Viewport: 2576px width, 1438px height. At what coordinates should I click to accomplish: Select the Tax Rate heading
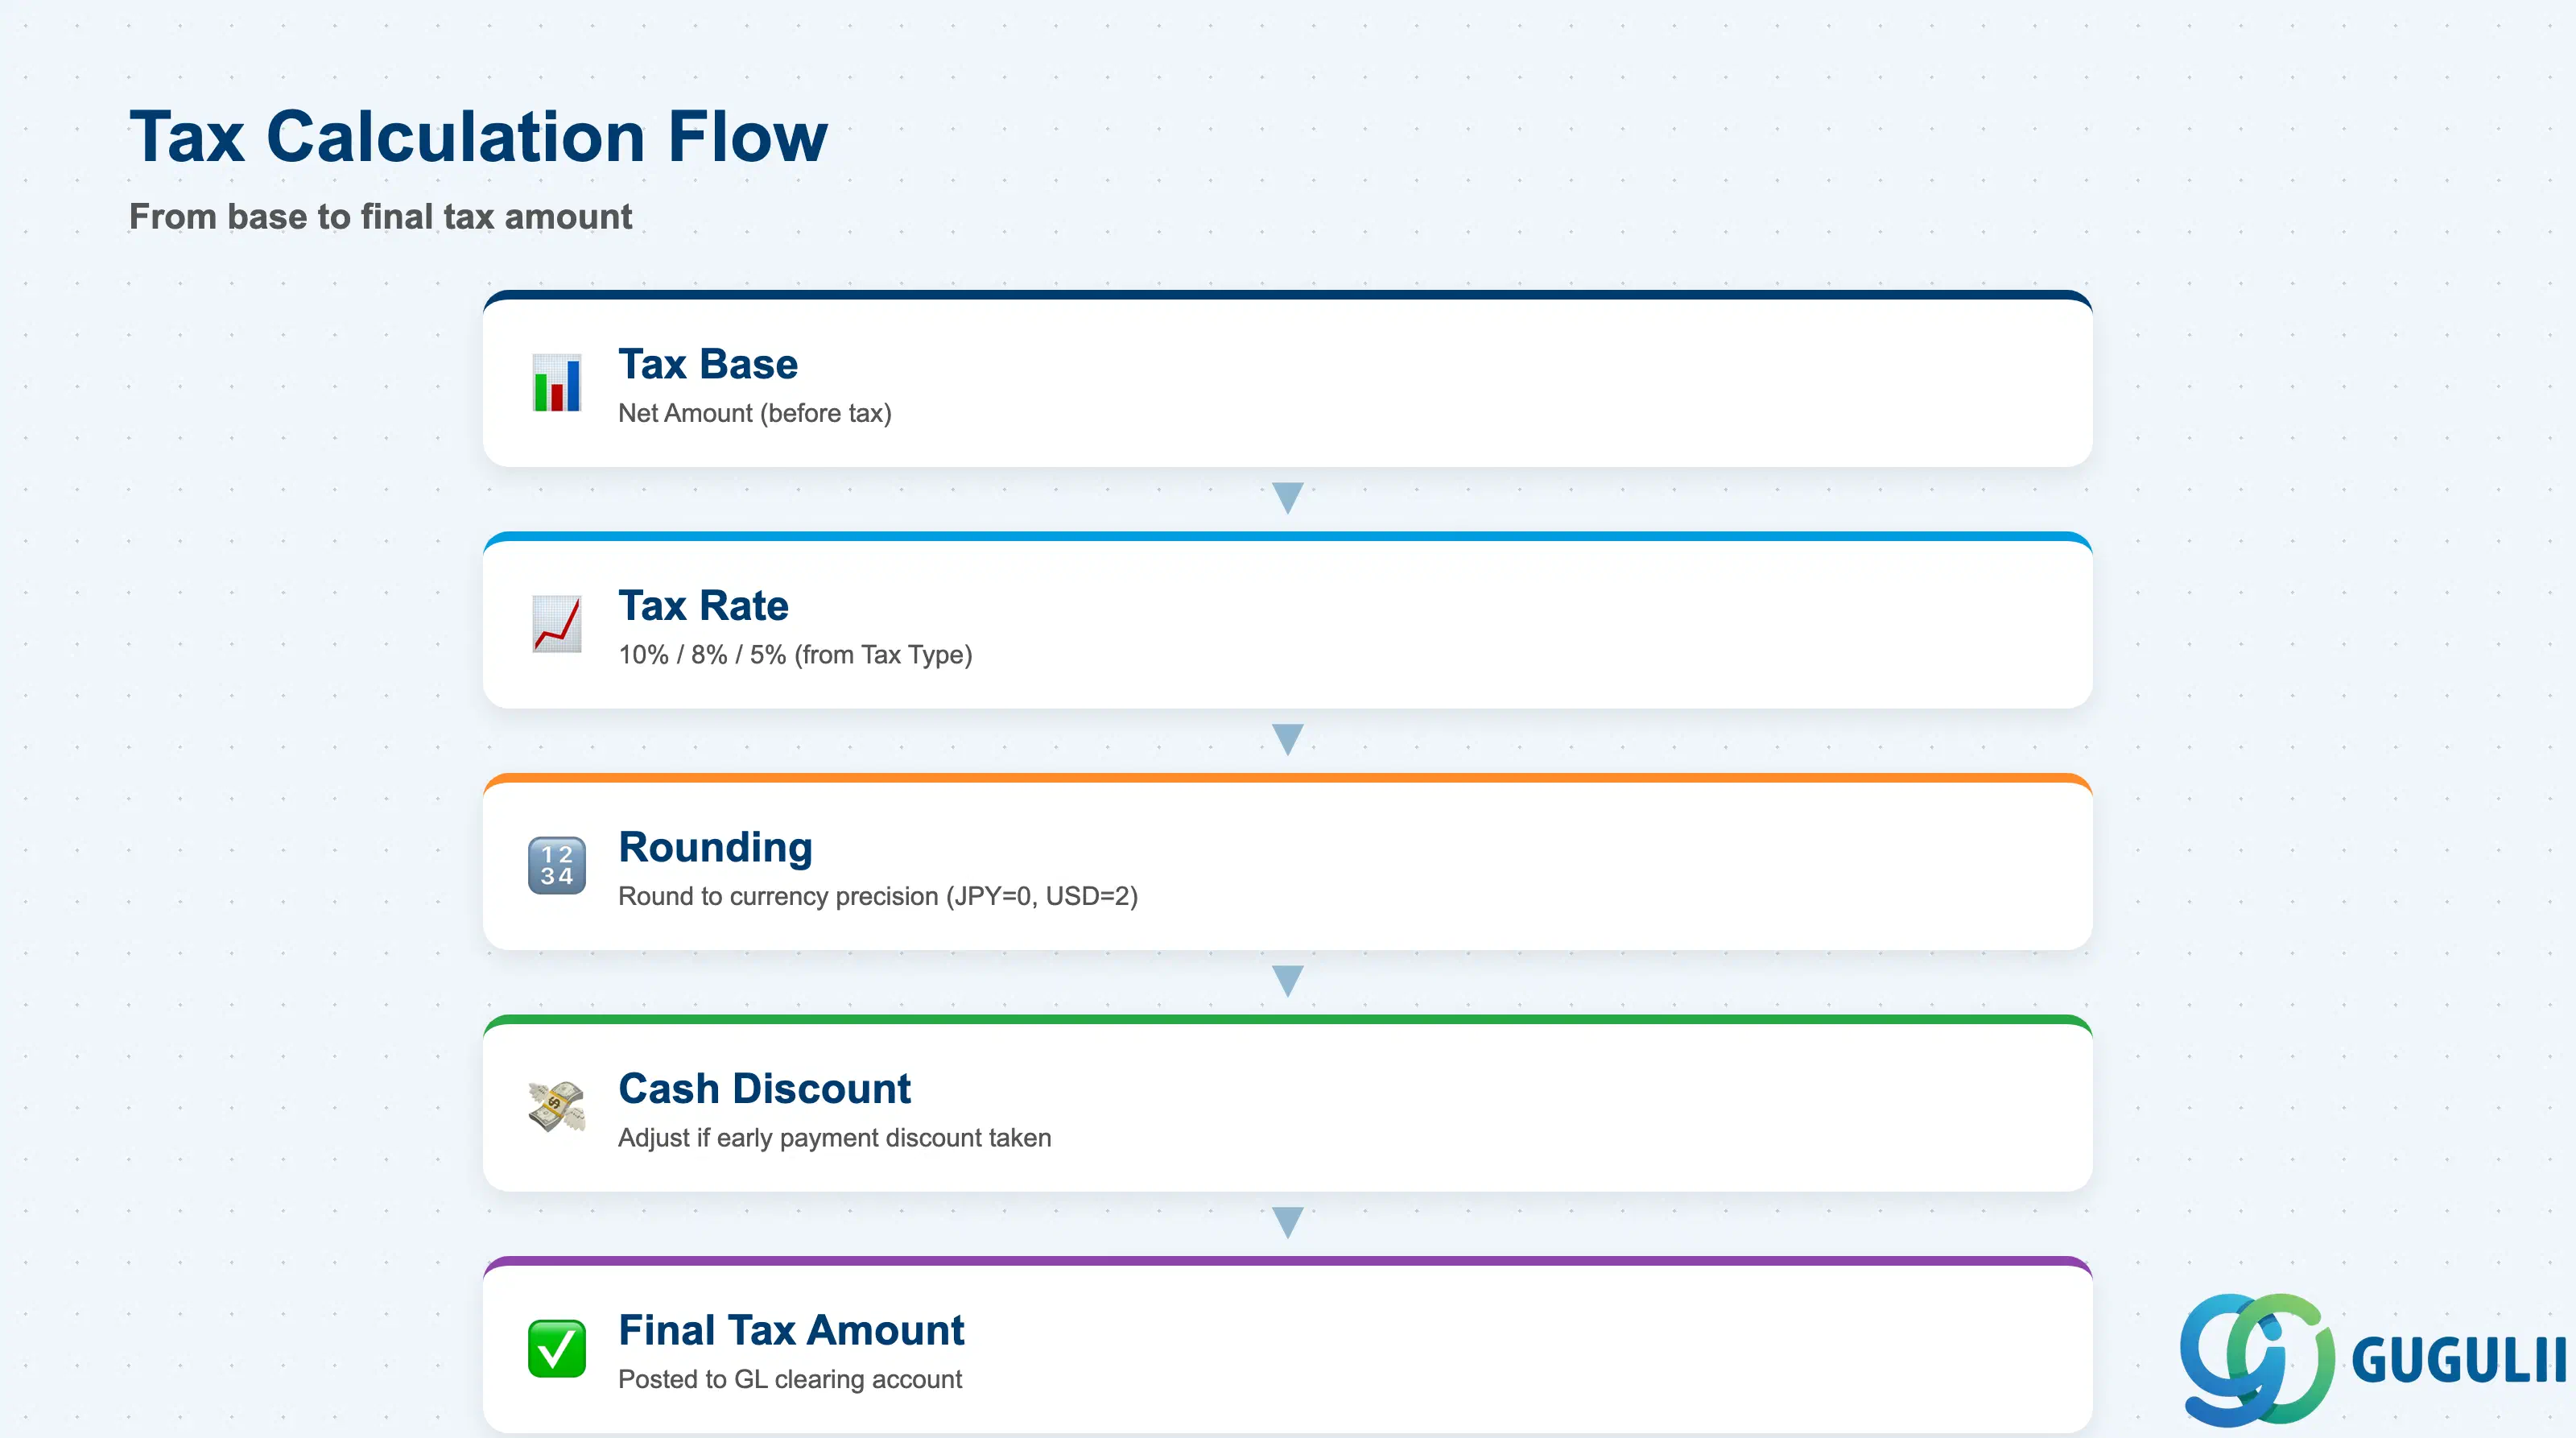pyautogui.click(x=703, y=605)
